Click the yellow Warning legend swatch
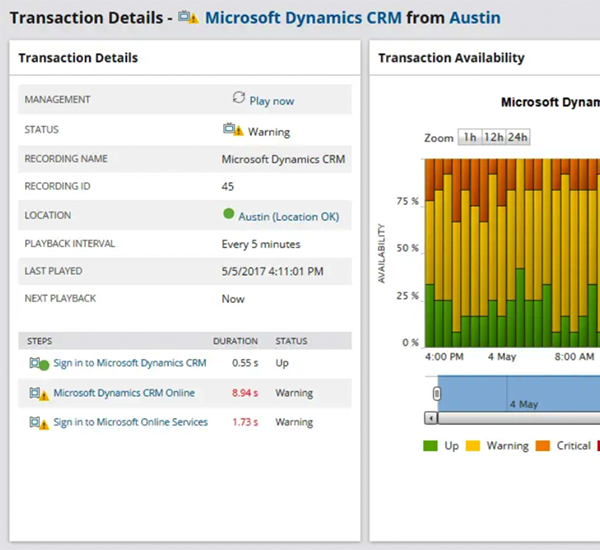 pyautogui.click(x=473, y=446)
